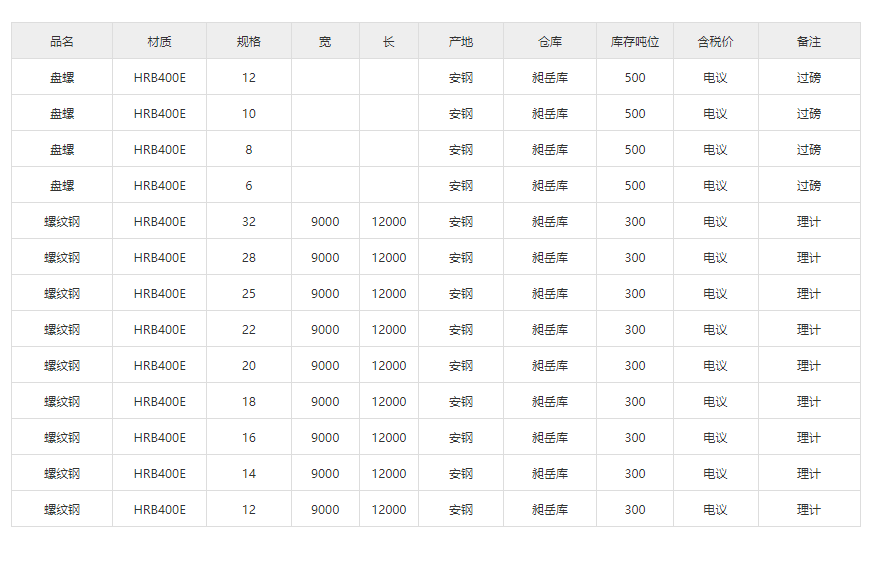Image resolution: width=883 pixels, height=568 pixels.
Task: Click 12000 length in 规格 22 row
Action: click(x=389, y=329)
